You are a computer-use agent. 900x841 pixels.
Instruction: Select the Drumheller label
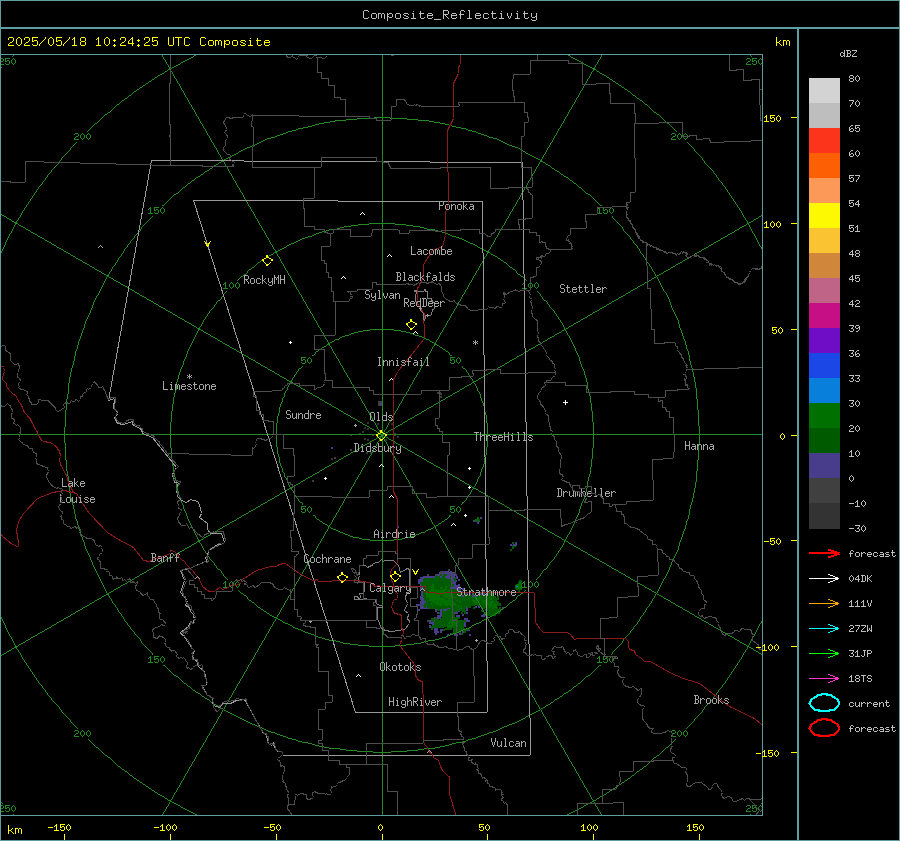point(586,493)
